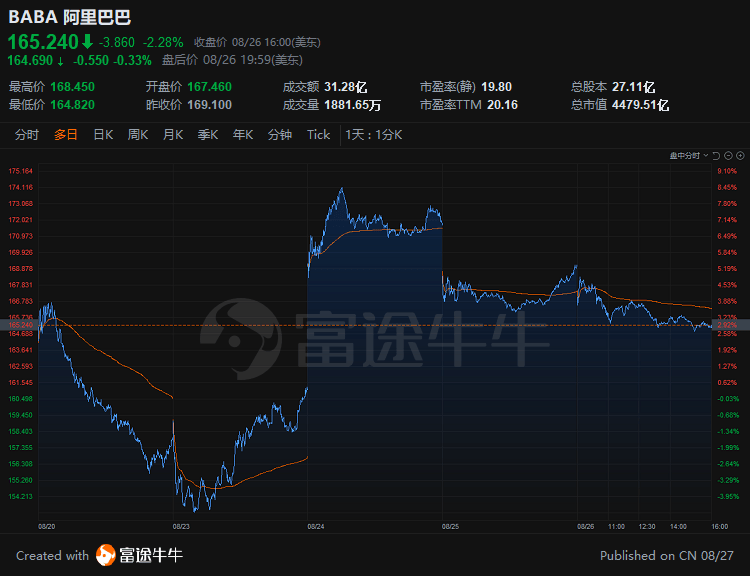Click the price change -3.860 value

[117, 42]
